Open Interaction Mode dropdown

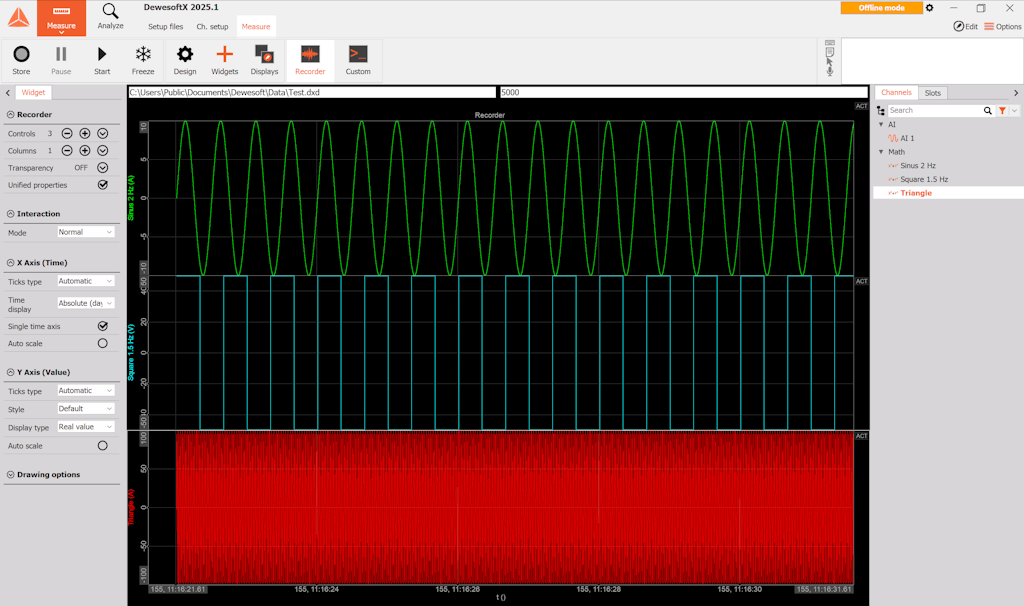[x=86, y=232]
